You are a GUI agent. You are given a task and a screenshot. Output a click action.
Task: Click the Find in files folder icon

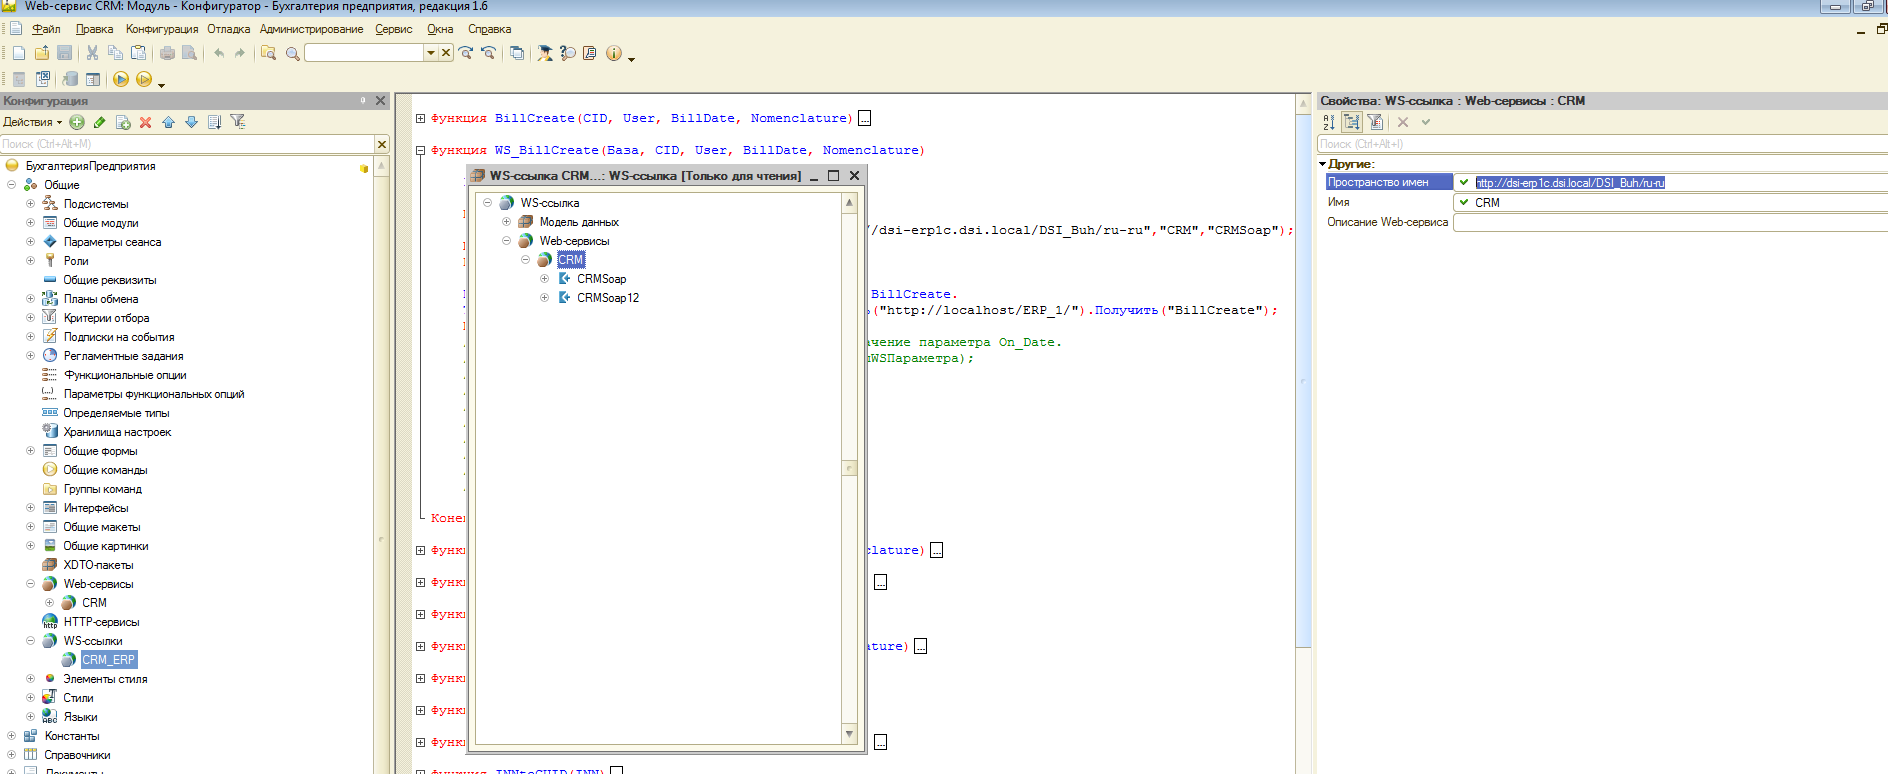click(x=268, y=53)
